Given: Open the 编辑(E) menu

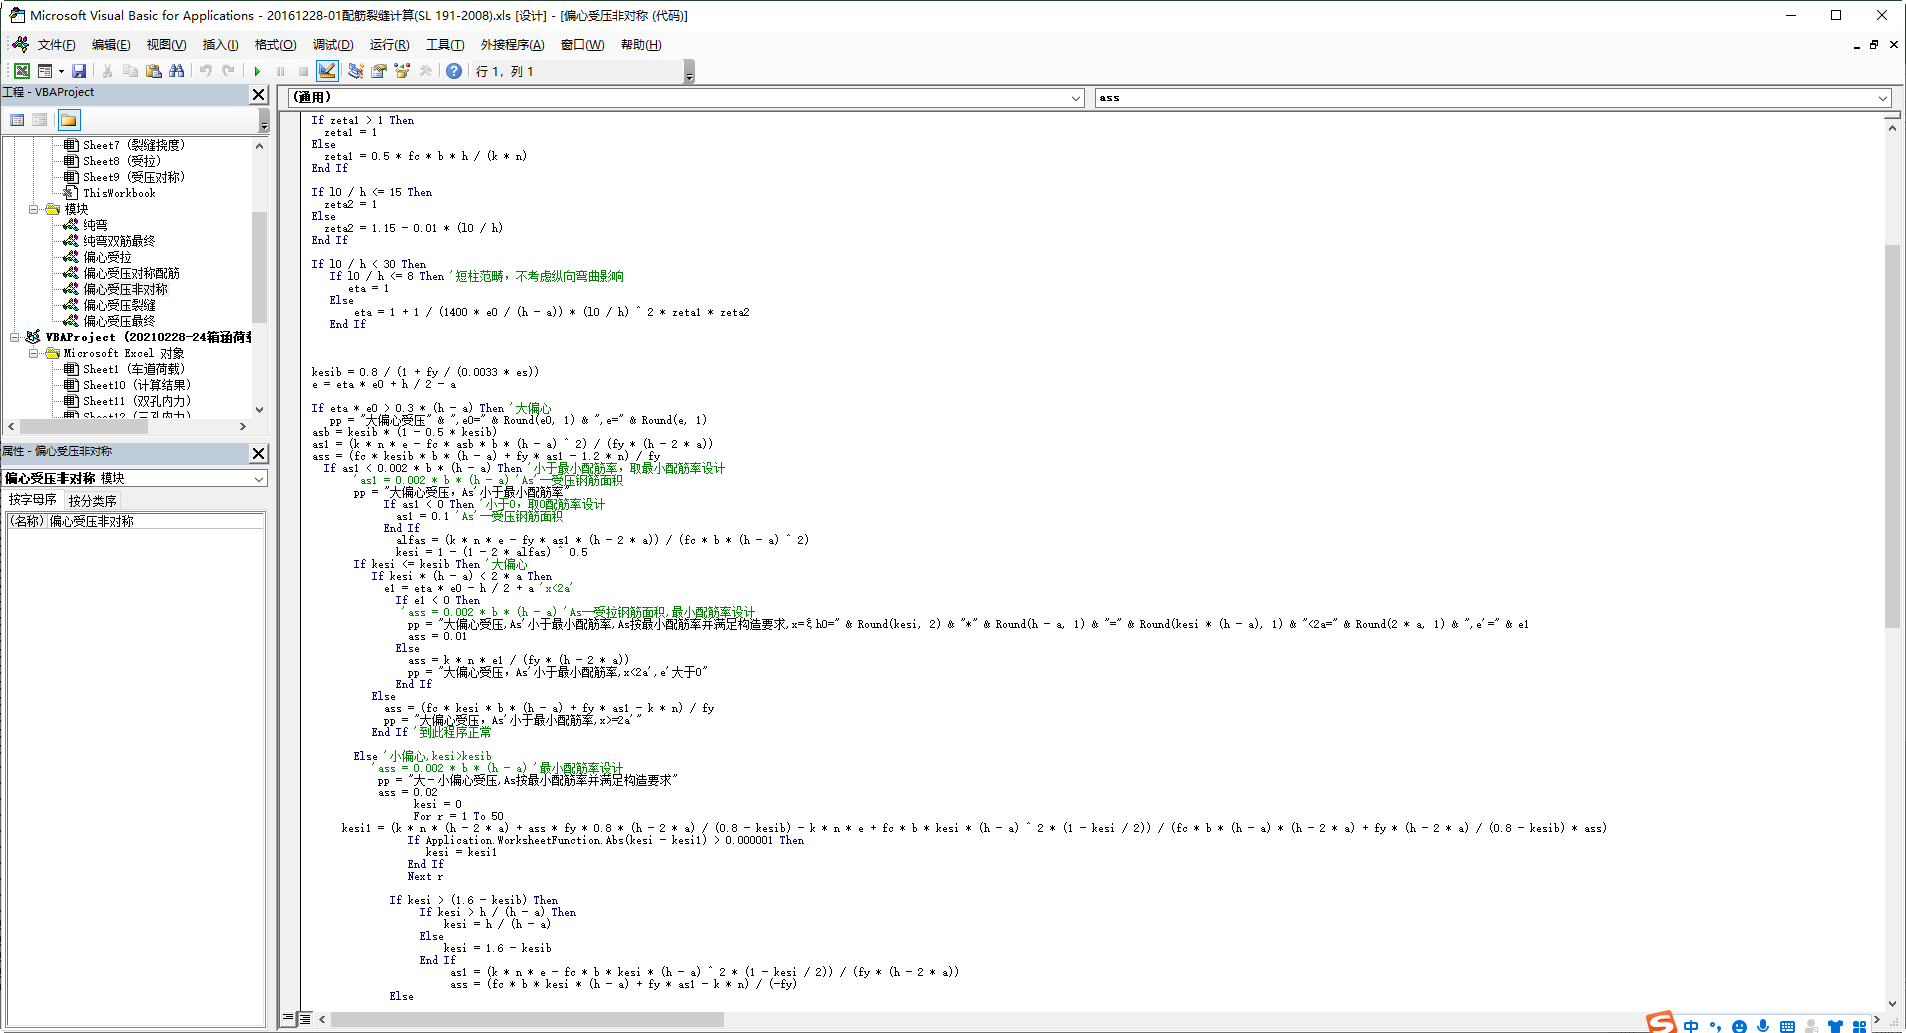Looking at the screenshot, I should pyautogui.click(x=111, y=45).
